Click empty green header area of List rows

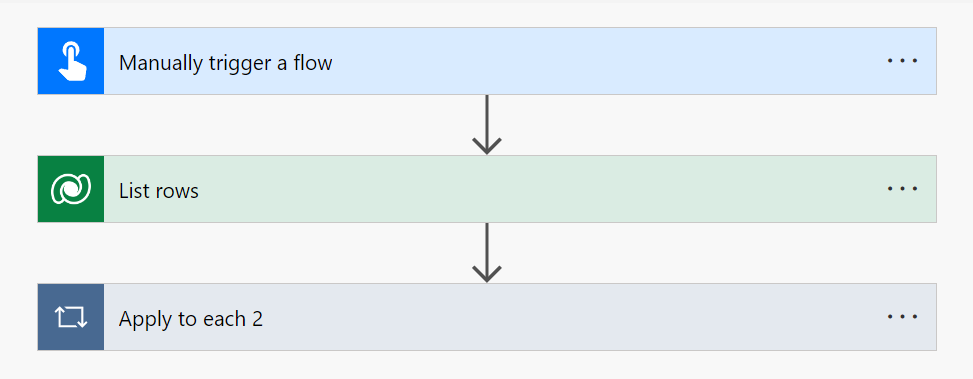point(540,189)
